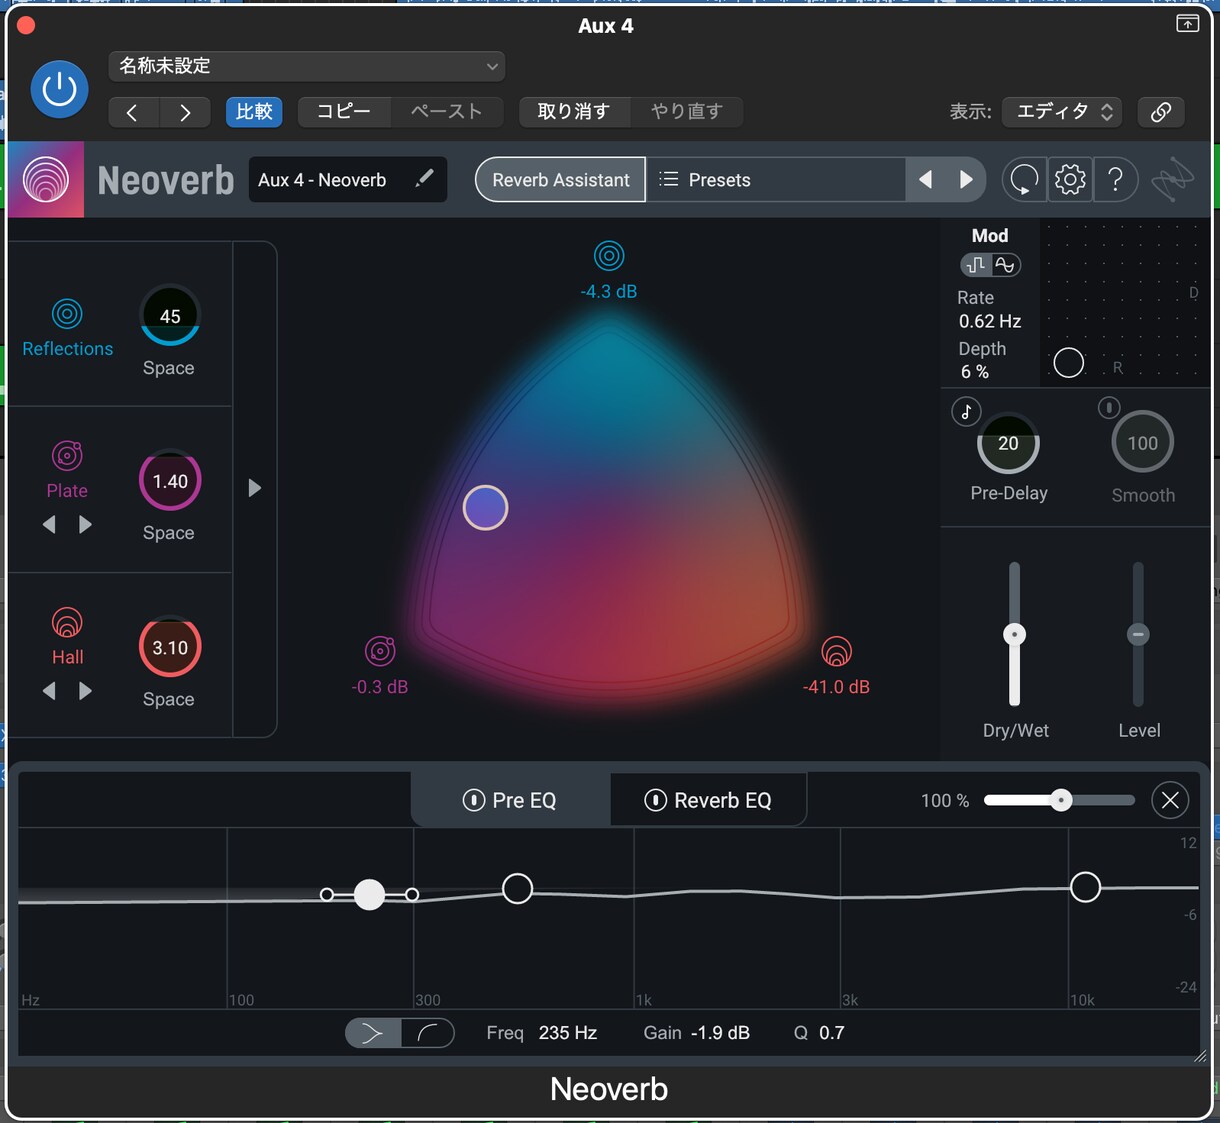Click the Reflections engine icon
This screenshot has height=1123, width=1220.
[x=67, y=314]
